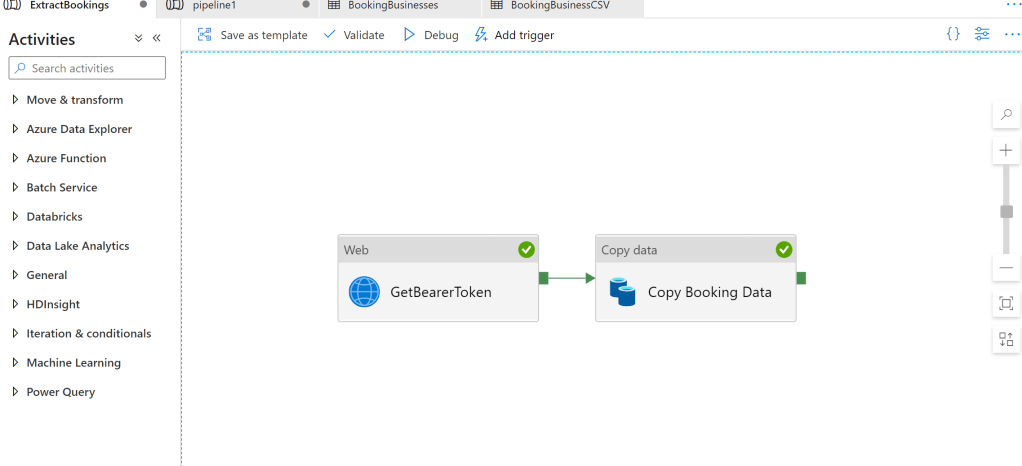Hide the Activities pane with the double-left arrow
Viewport: 1022px width, 466px height.
tap(156, 38)
